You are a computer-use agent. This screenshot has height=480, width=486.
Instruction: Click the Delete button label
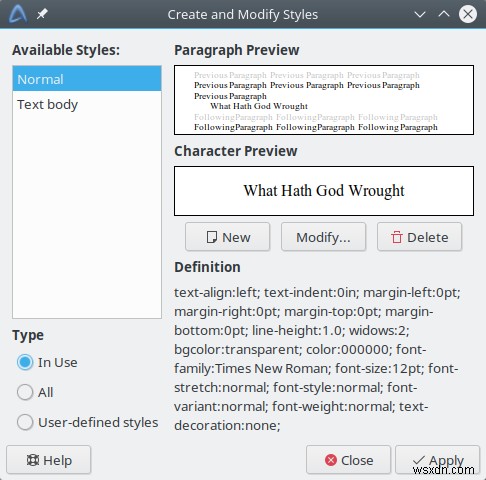point(428,237)
